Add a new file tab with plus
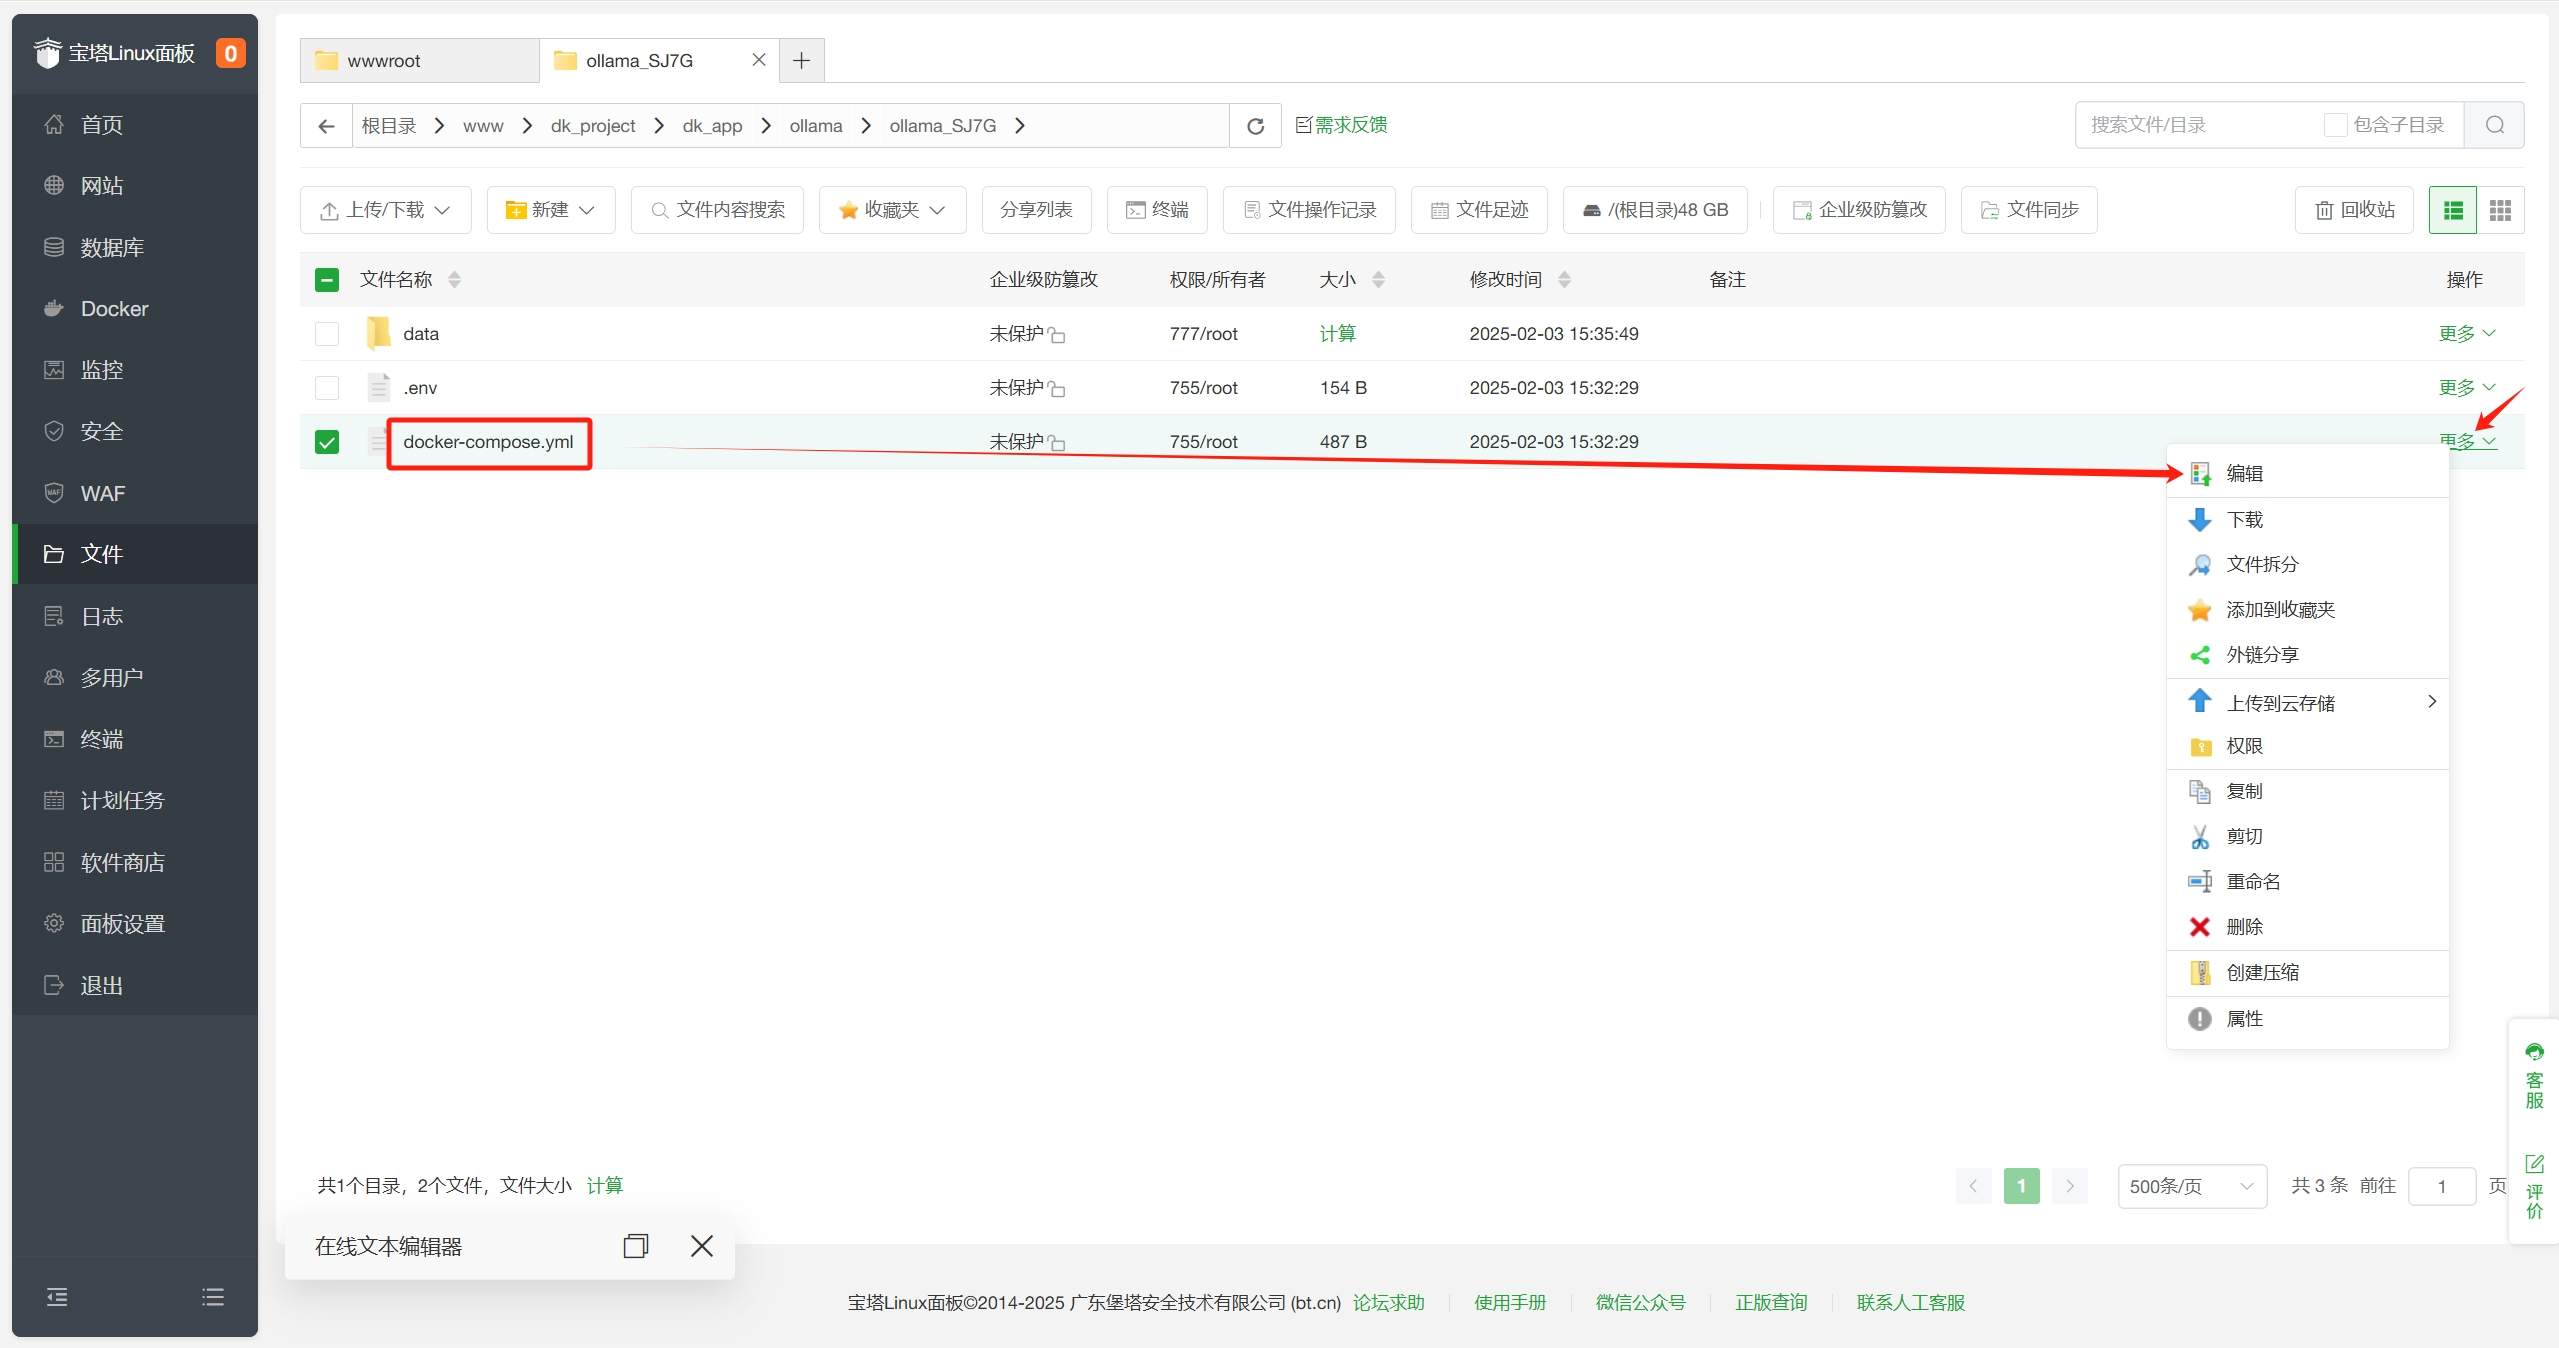2559x1348 pixels. 801,61
